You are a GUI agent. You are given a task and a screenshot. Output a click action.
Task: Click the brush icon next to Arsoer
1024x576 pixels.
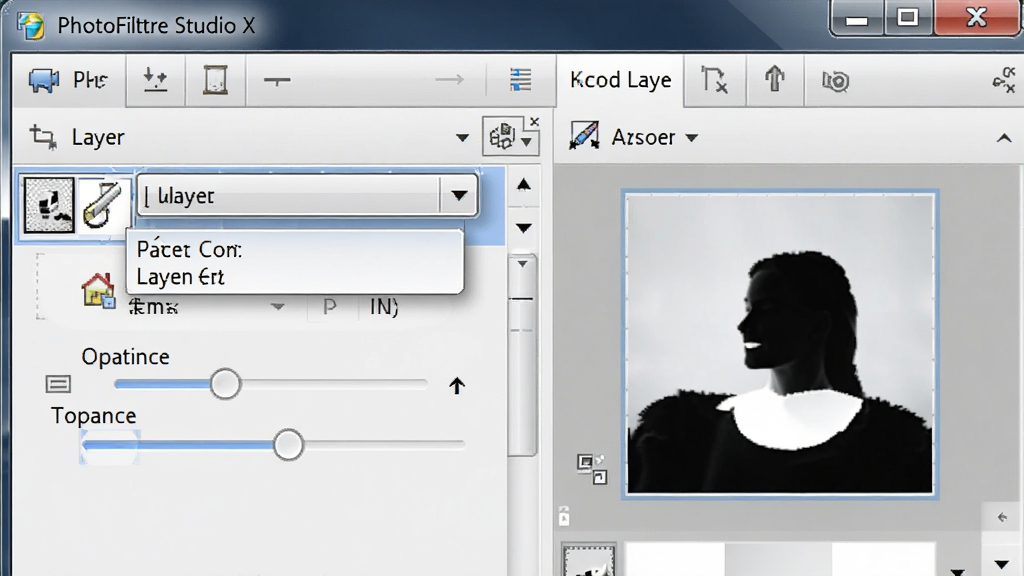coord(584,136)
